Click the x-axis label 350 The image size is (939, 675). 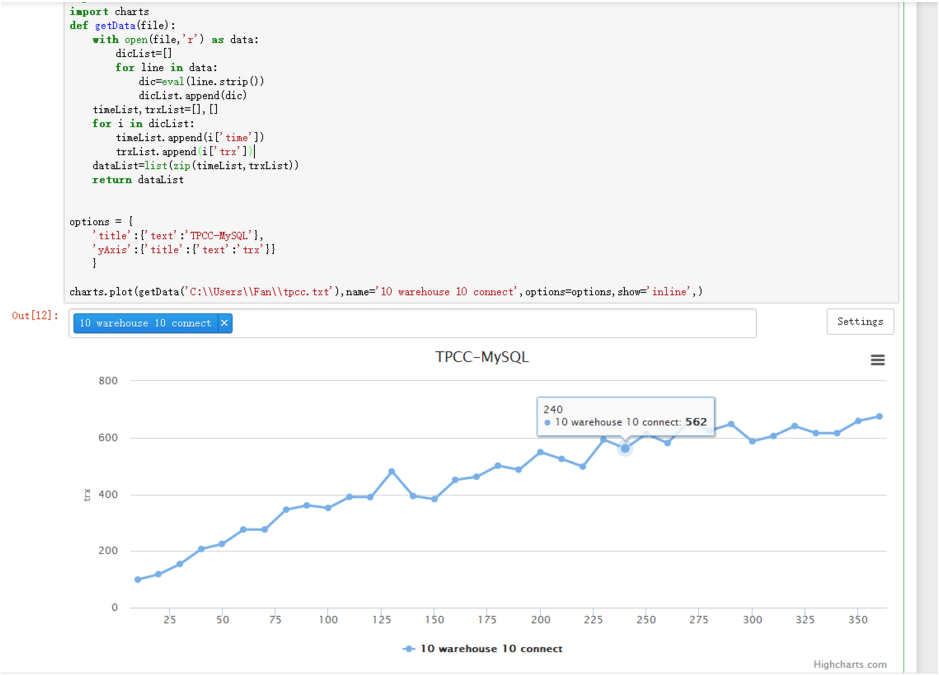pyautogui.click(x=858, y=620)
